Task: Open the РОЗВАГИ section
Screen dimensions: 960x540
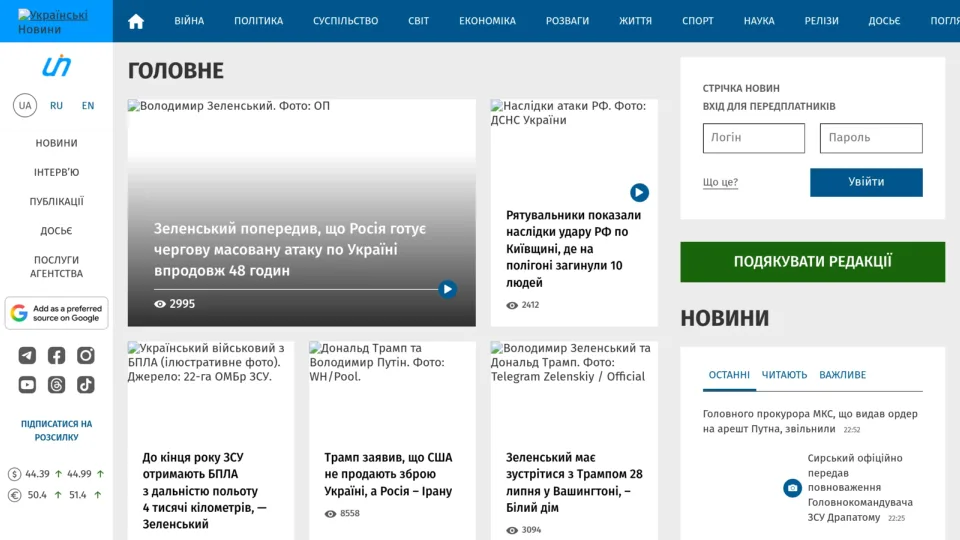Action: click(x=568, y=21)
